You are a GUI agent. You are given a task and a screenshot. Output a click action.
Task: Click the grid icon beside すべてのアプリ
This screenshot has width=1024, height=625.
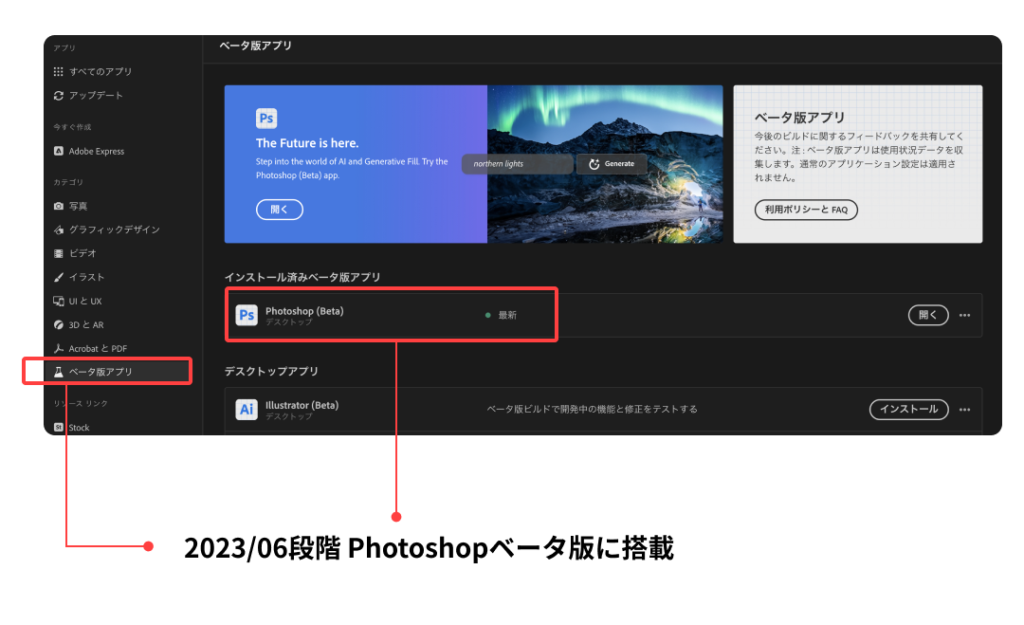tap(59, 72)
